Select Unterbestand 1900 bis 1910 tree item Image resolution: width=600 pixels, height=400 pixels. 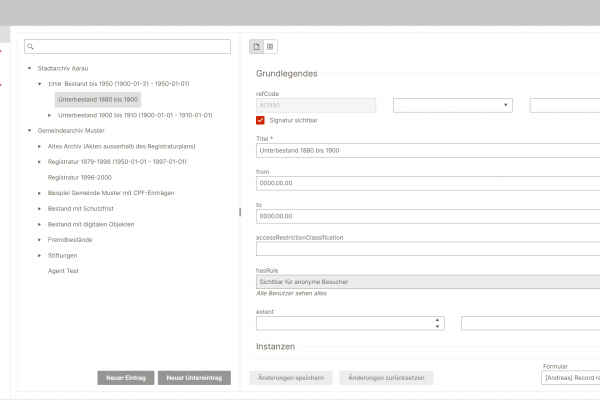(x=135, y=115)
